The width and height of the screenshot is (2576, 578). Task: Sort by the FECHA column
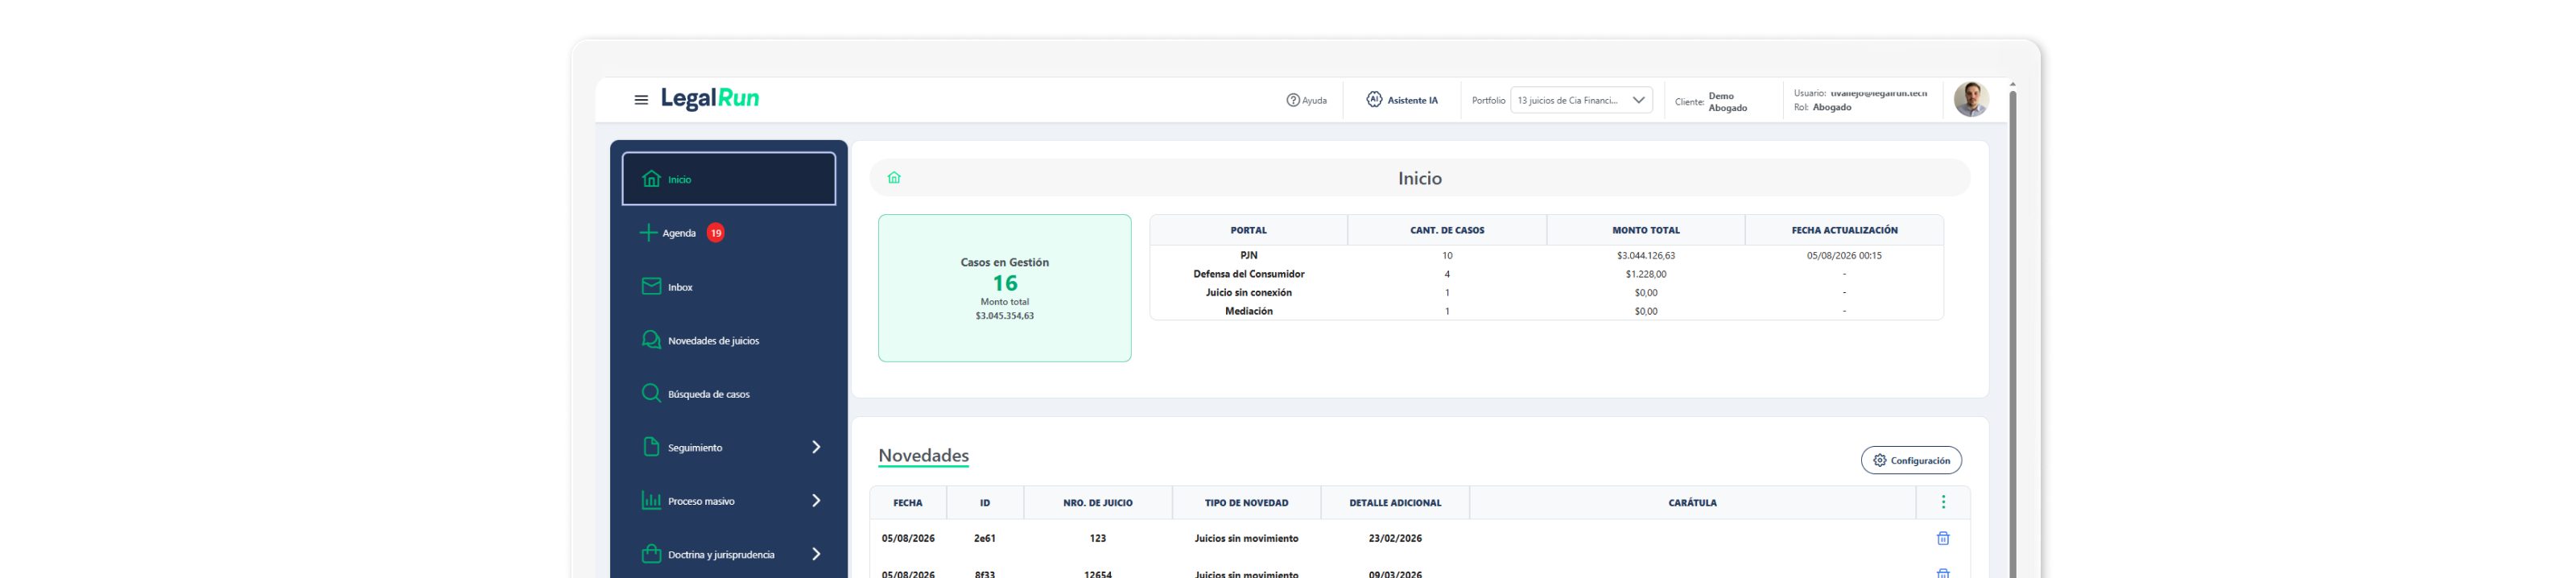point(908,503)
